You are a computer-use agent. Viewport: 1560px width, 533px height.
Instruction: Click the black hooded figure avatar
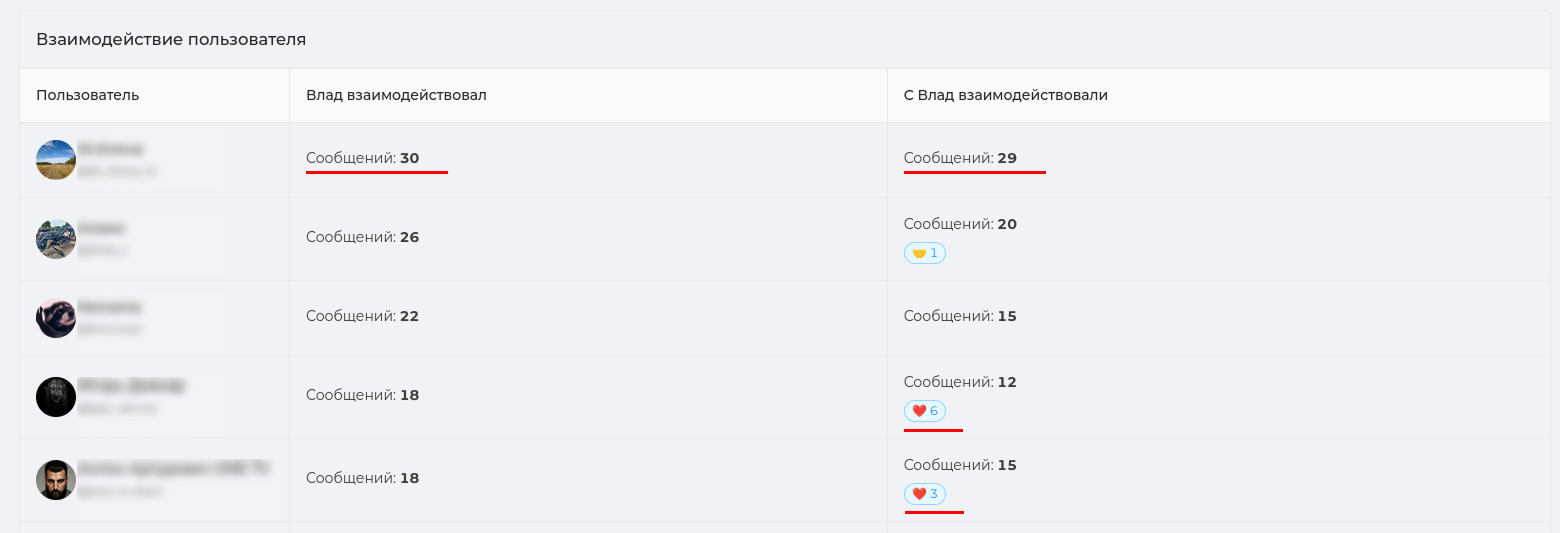coord(56,397)
